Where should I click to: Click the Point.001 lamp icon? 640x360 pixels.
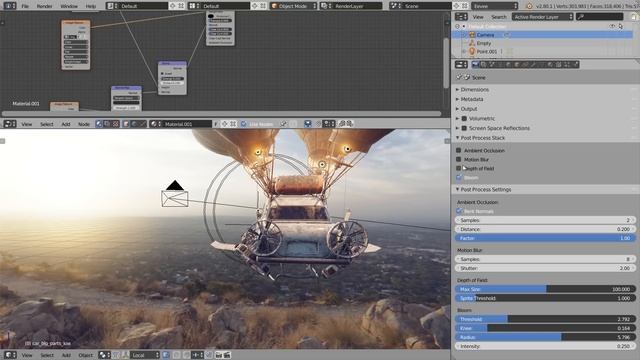(x=472, y=51)
